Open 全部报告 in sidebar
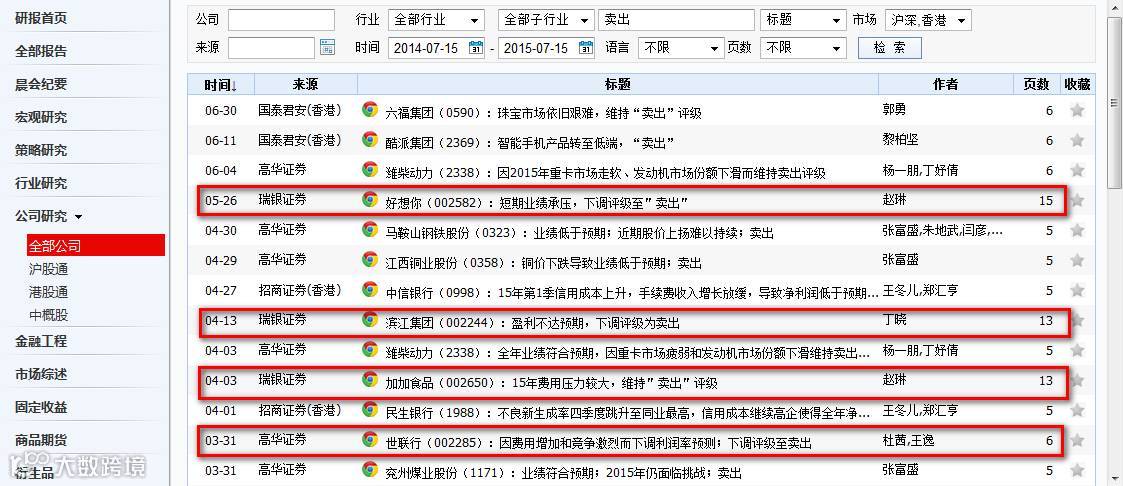The image size is (1123, 486). 41,52
